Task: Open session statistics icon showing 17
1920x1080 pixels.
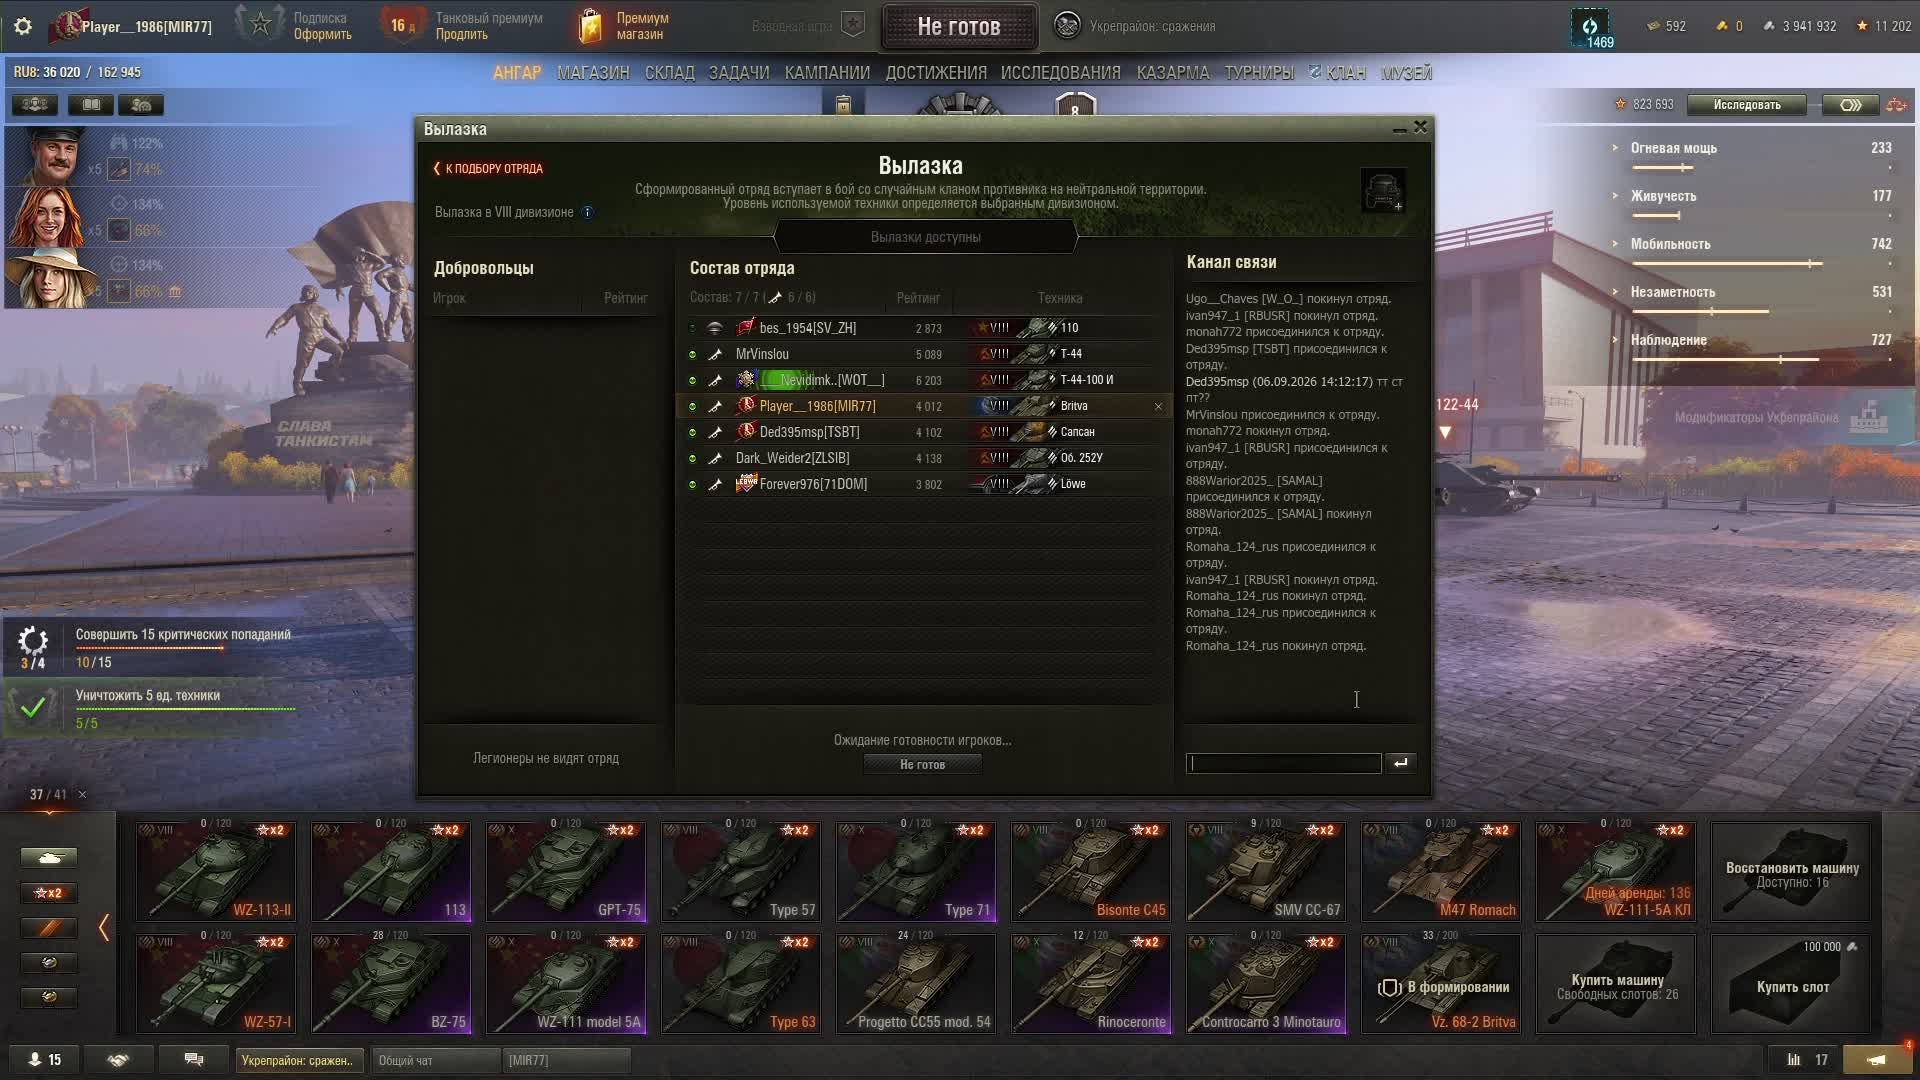Action: 1807,1060
